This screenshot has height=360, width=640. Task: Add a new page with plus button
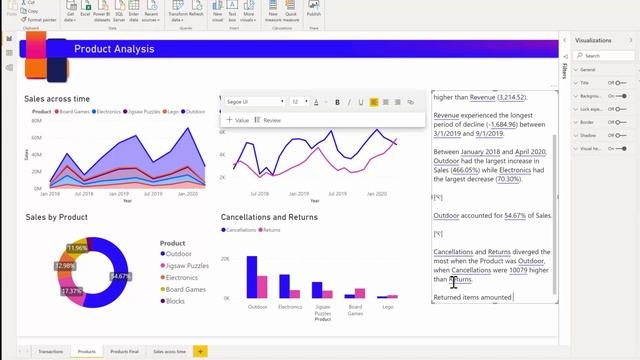(x=200, y=351)
